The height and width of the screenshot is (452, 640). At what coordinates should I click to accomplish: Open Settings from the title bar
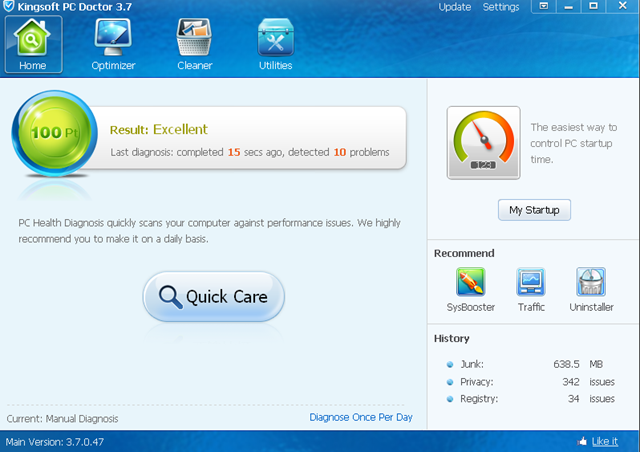pos(501,7)
